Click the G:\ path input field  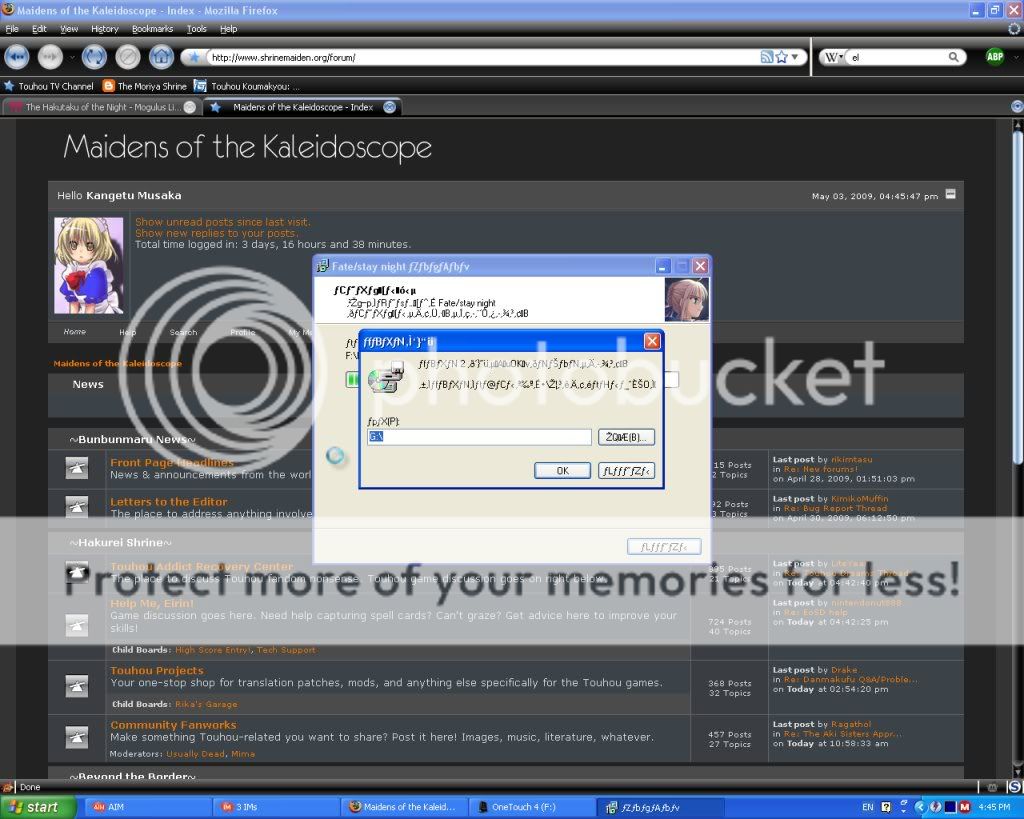pyautogui.click(x=479, y=437)
